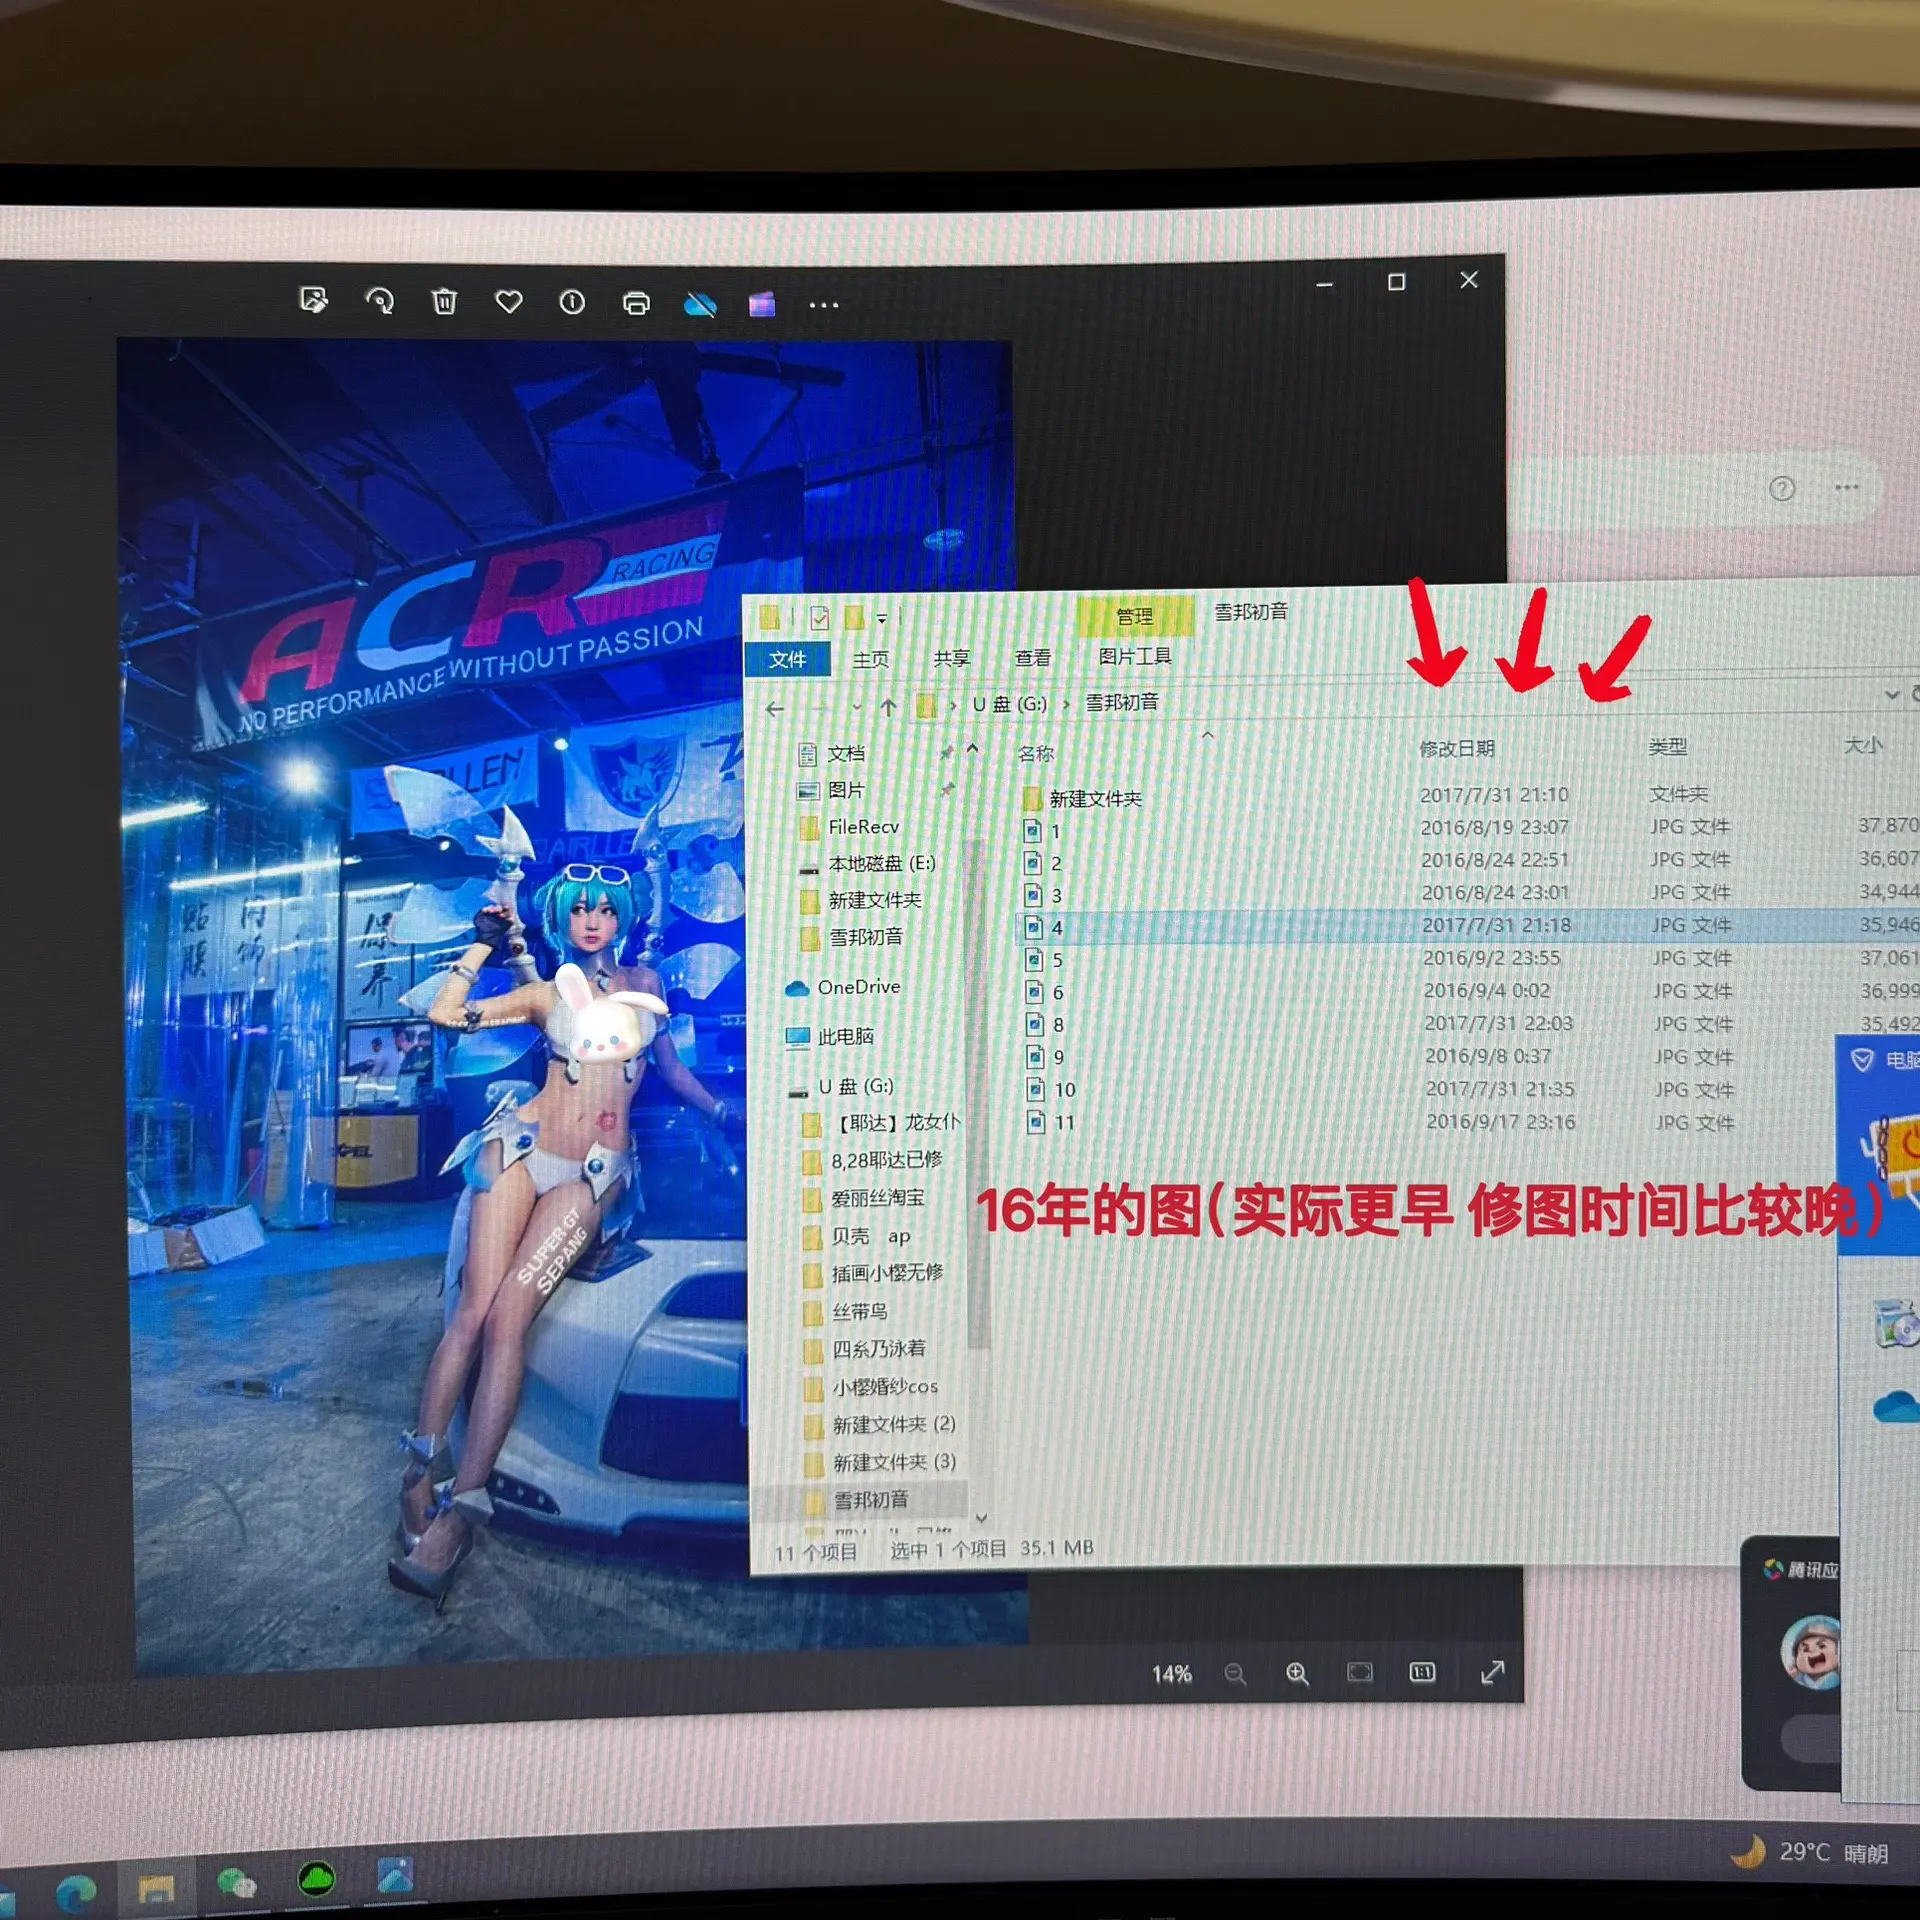Open the 文件 tab in Explorer ribbon
The image size is (1920, 1920).
click(787, 659)
